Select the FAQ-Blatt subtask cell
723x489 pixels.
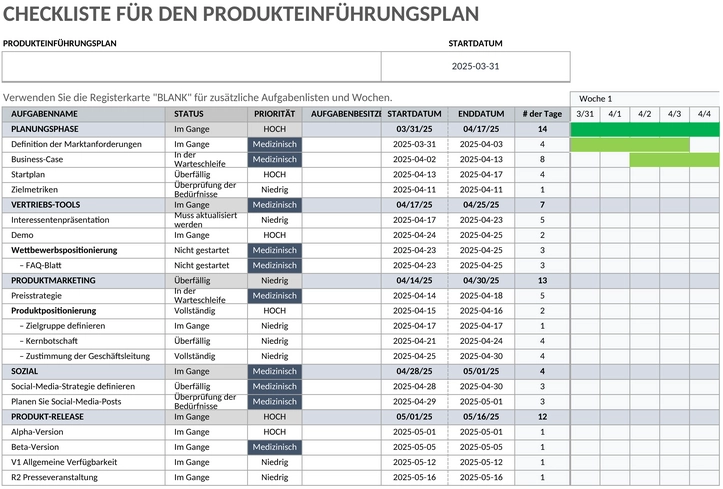tap(83, 265)
